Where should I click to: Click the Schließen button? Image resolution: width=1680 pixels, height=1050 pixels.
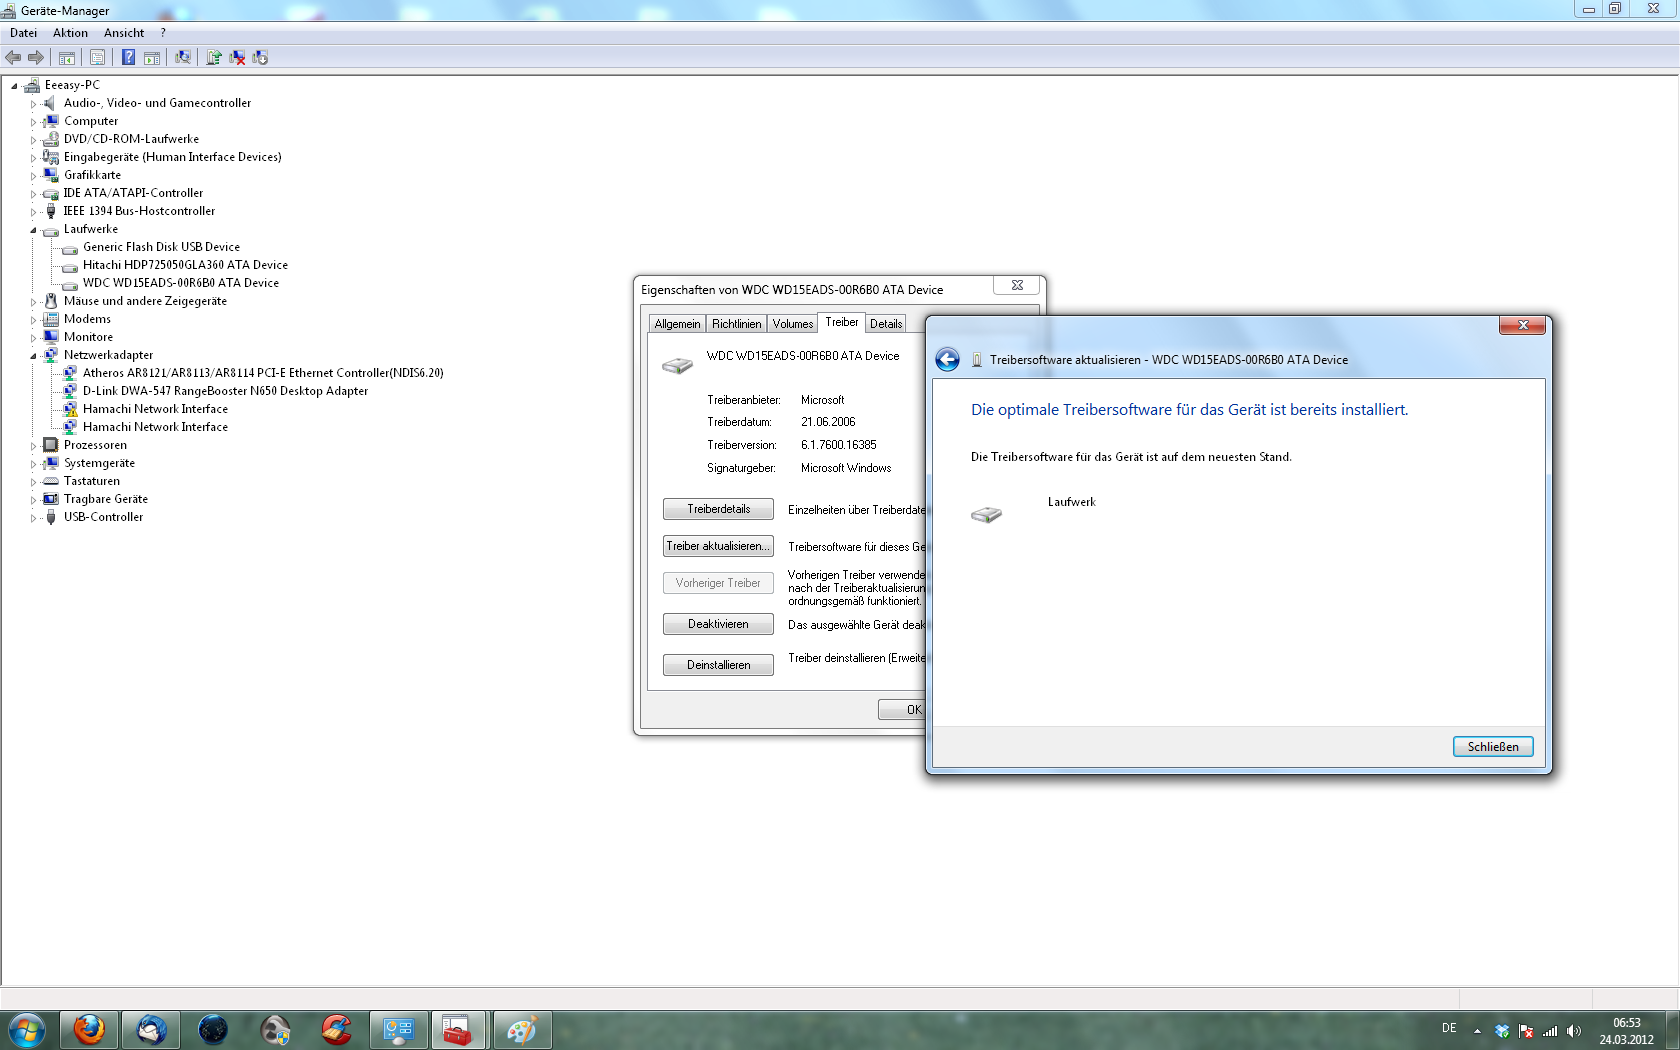click(x=1492, y=747)
